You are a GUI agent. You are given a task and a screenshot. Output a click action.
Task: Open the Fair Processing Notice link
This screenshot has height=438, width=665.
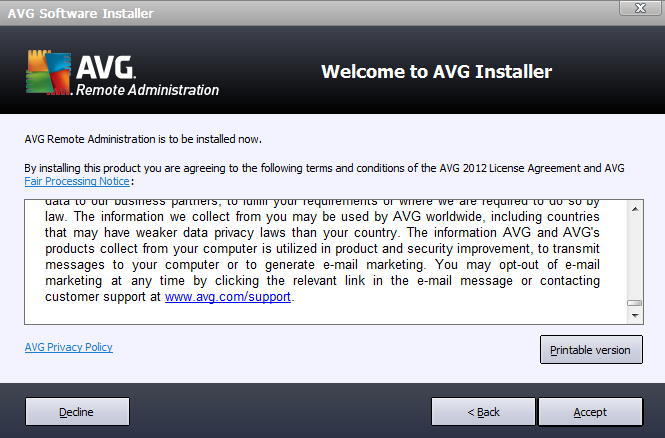[x=77, y=181]
